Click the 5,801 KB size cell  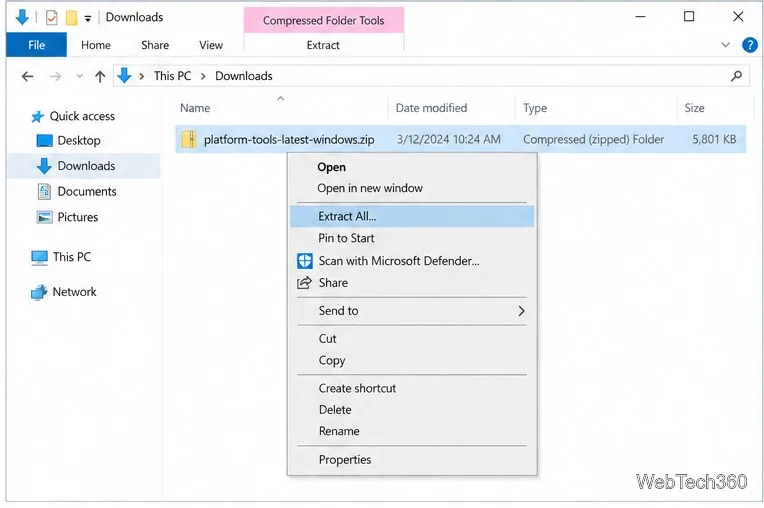click(x=714, y=139)
